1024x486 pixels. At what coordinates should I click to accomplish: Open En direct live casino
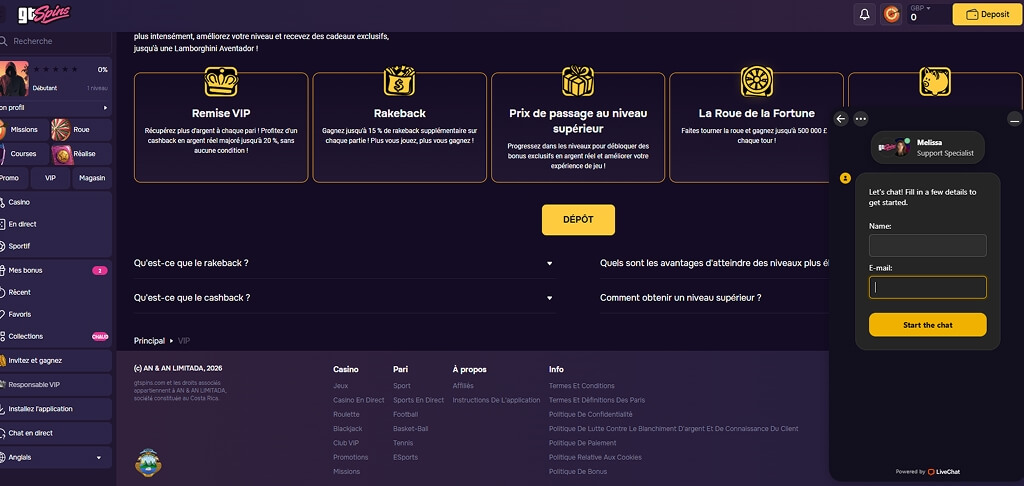56,224
